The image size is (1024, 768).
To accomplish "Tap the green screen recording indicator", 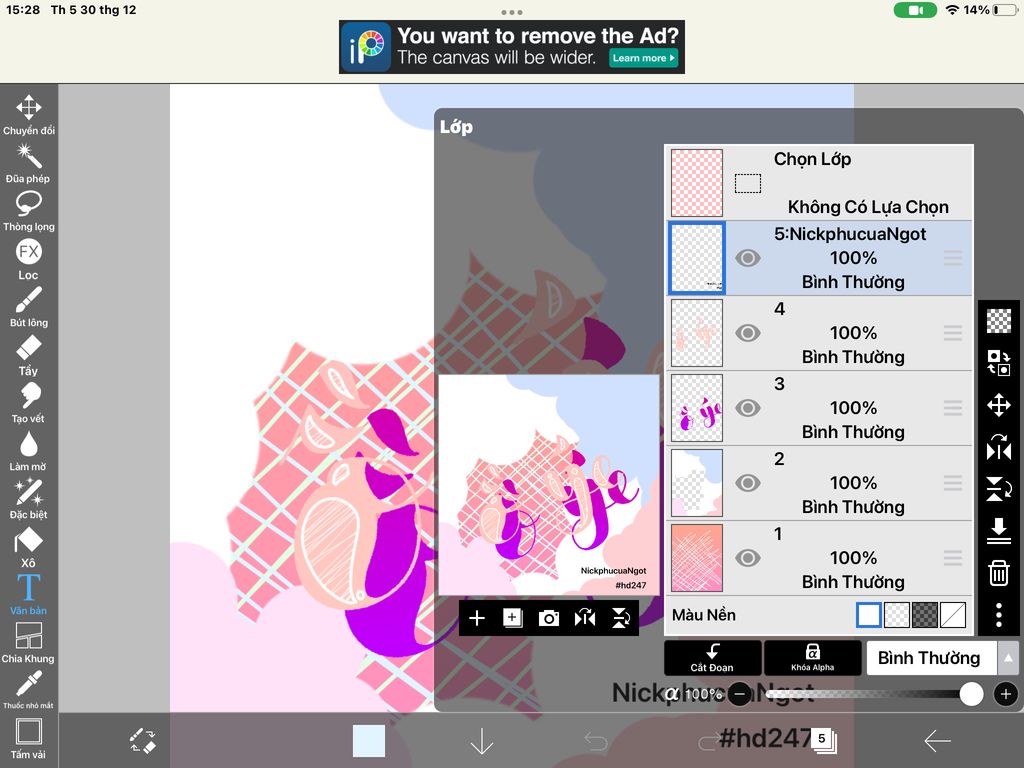I will [x=915, y=10].
